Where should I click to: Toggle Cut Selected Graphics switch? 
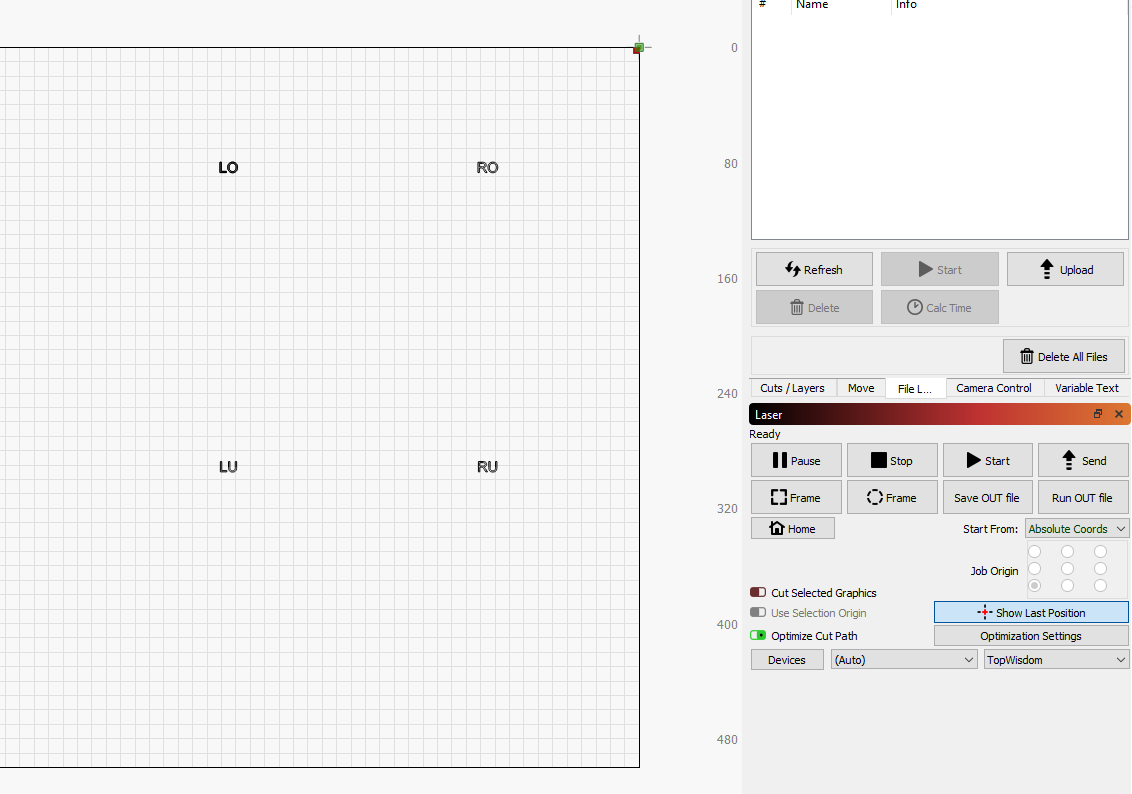pyautogui.click(x=758, y=593)
